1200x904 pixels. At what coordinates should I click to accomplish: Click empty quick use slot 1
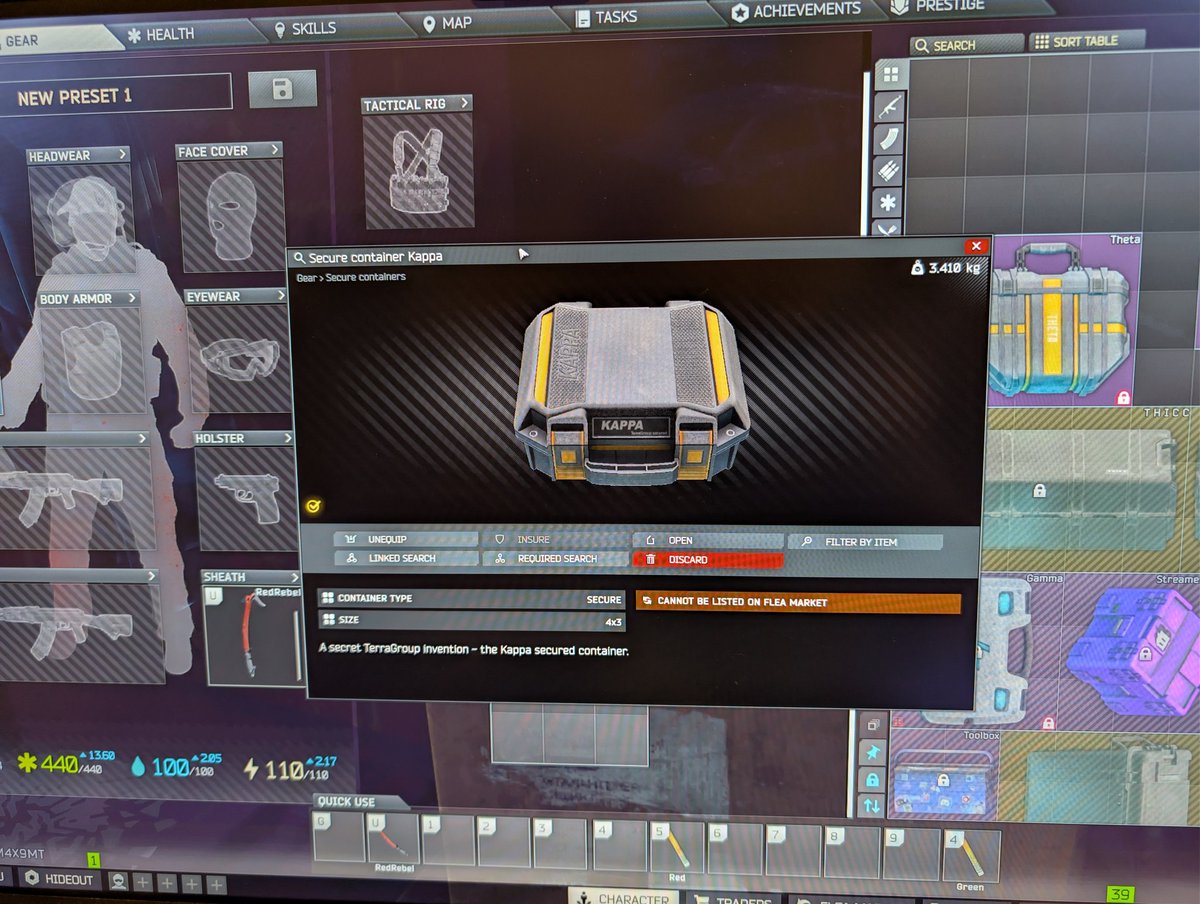click(x=448, y=841)
